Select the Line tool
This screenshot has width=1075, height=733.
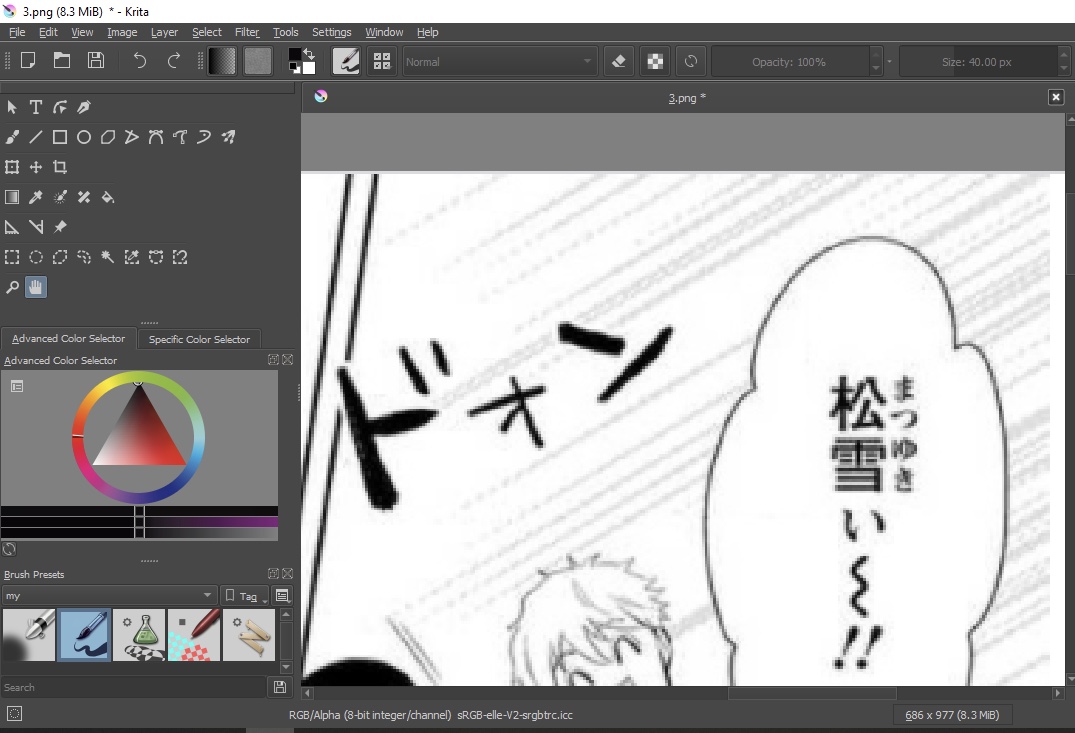coord(36,137)
